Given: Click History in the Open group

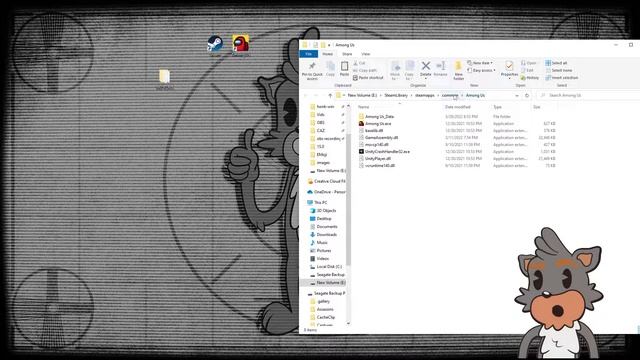Looking at the screenshot, I should pos(530,78).
